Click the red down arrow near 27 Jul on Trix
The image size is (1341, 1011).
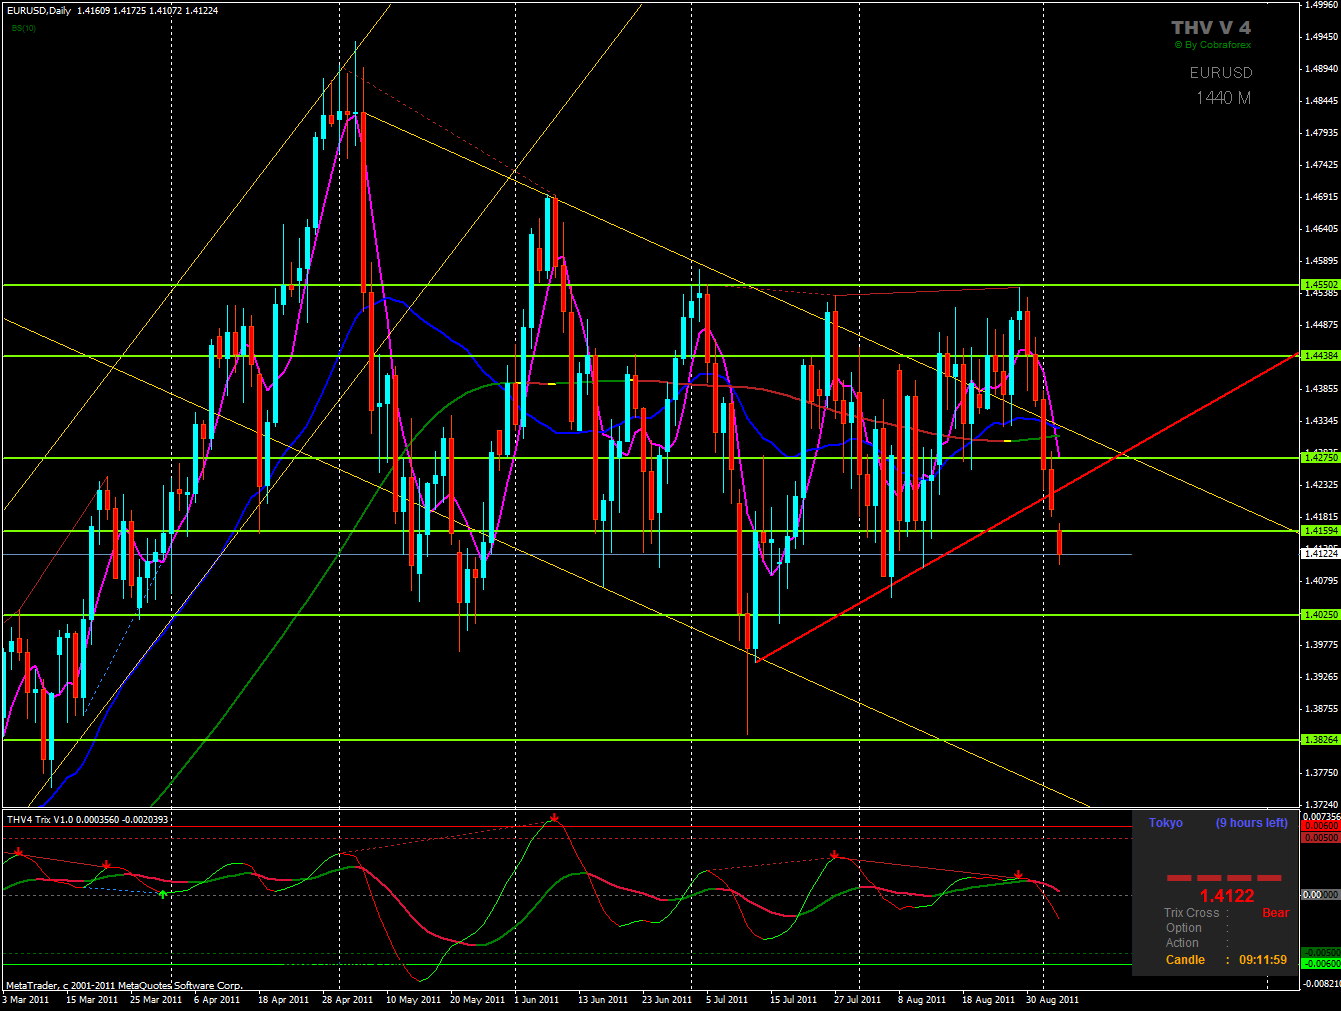pyautogui.click(x=834, y=856)
